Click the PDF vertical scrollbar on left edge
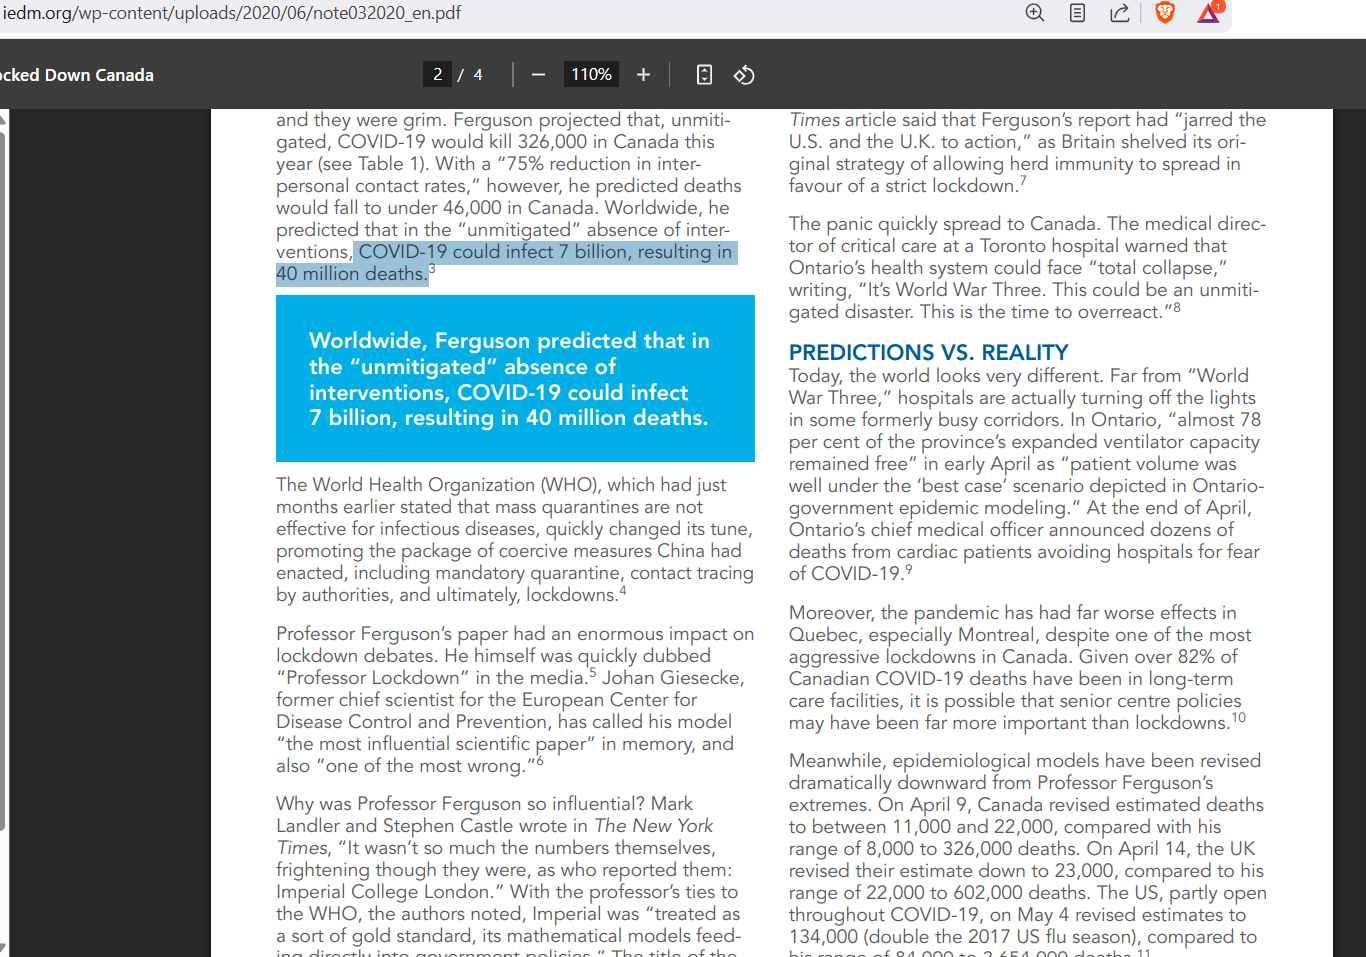The width and height of the screenshot is (1366, 957). pos(3,480)
